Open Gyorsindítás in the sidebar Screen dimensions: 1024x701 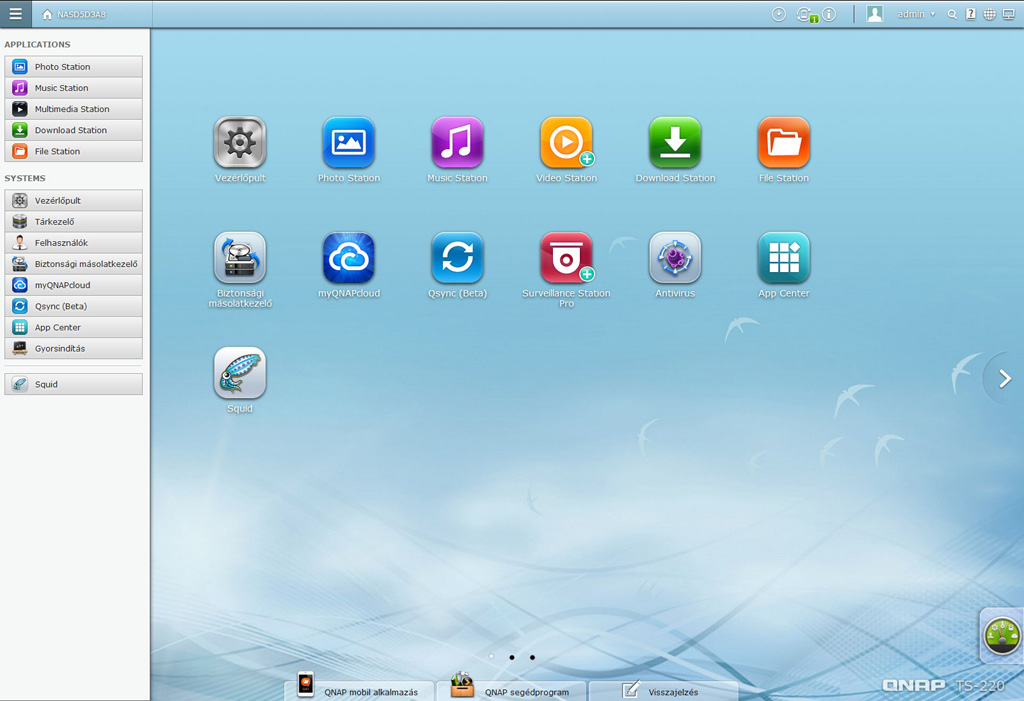pyautogui.click(x=73, y=348)
